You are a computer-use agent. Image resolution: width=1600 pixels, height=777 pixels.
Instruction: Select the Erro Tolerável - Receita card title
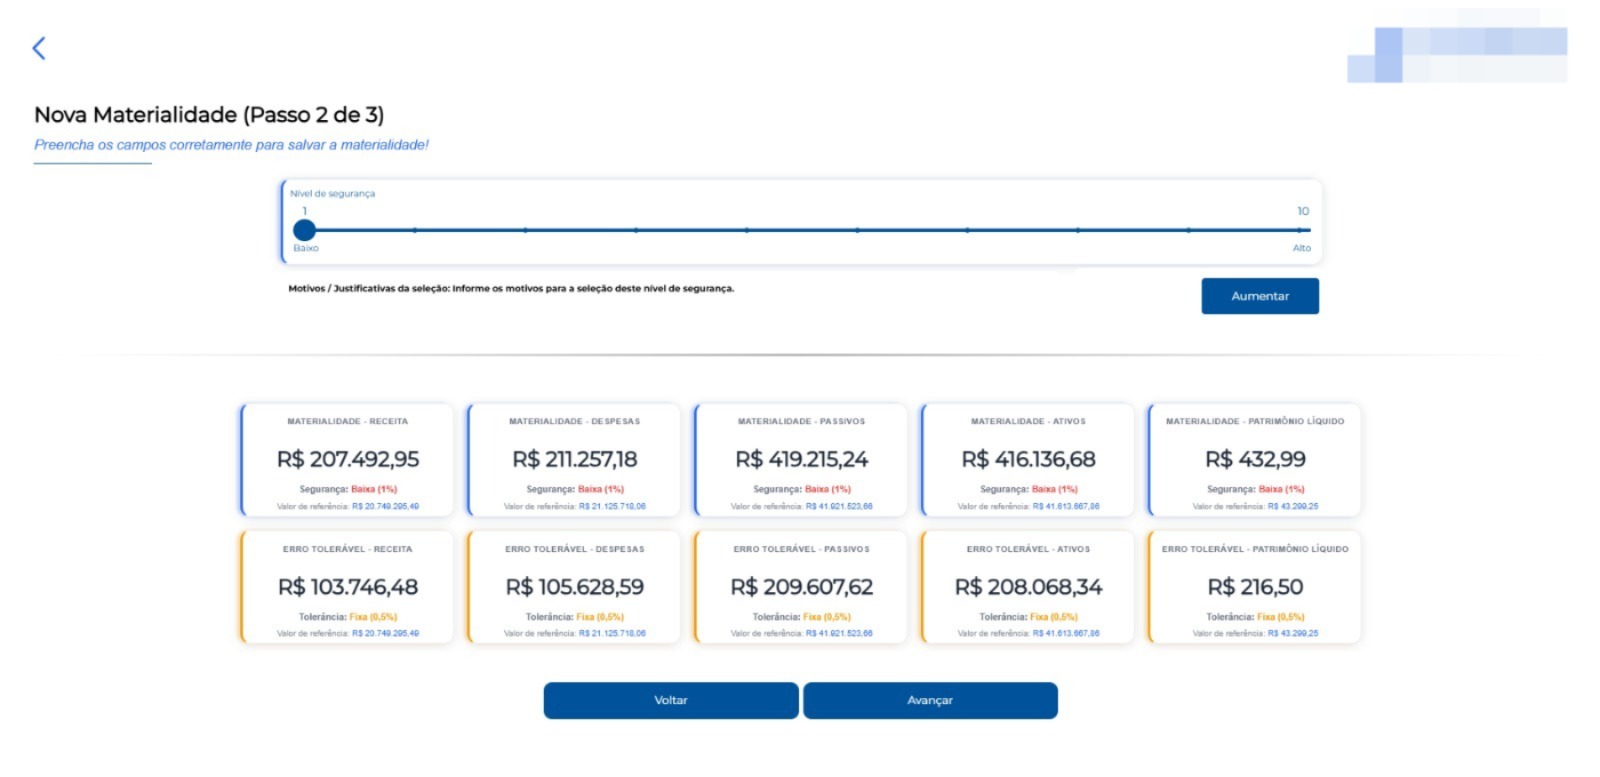(347, 549)
